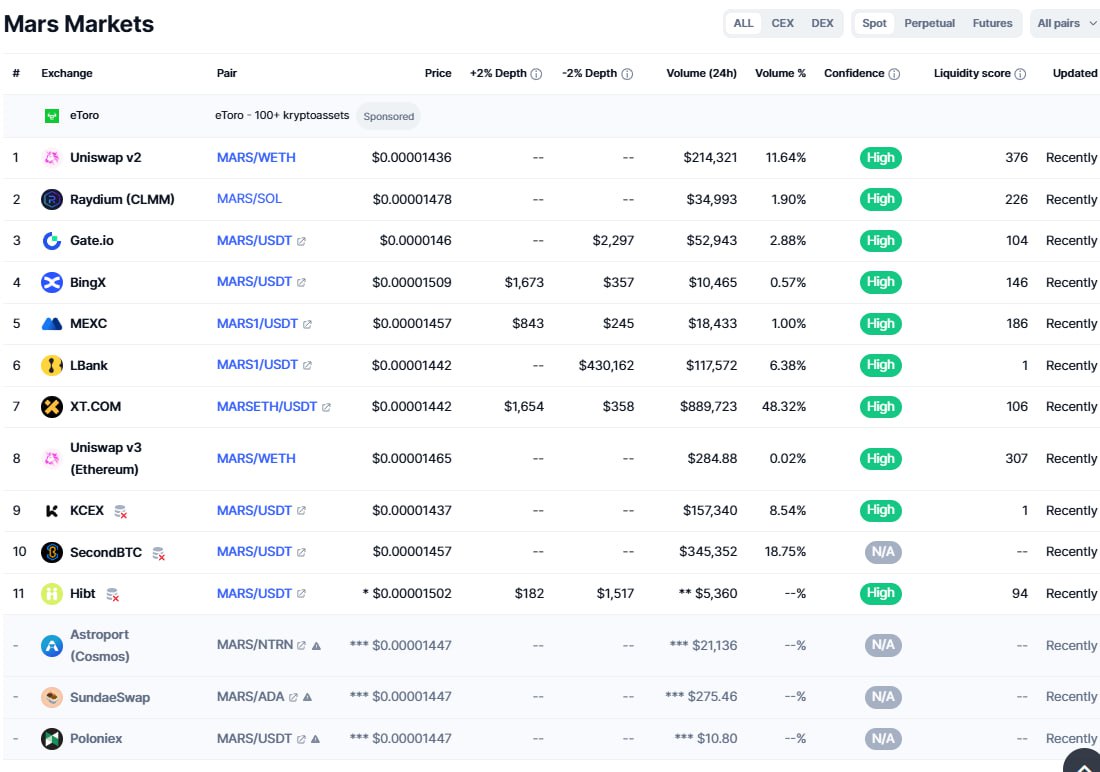This screenshot has width=1100, height=772.
Task: Click the Uniswap v3 (Ethereum) logo
Action: [x=51, y=458]
